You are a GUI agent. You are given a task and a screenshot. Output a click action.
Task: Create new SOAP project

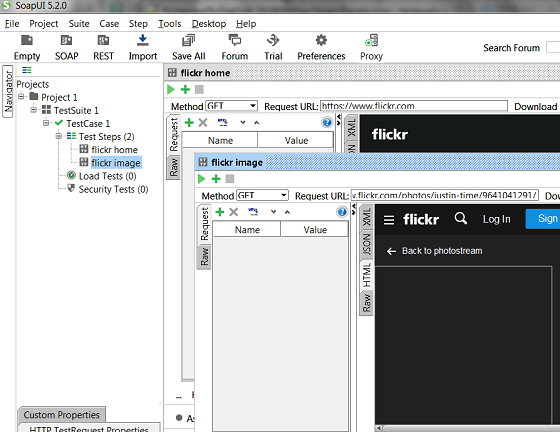[x=66, y=47]
